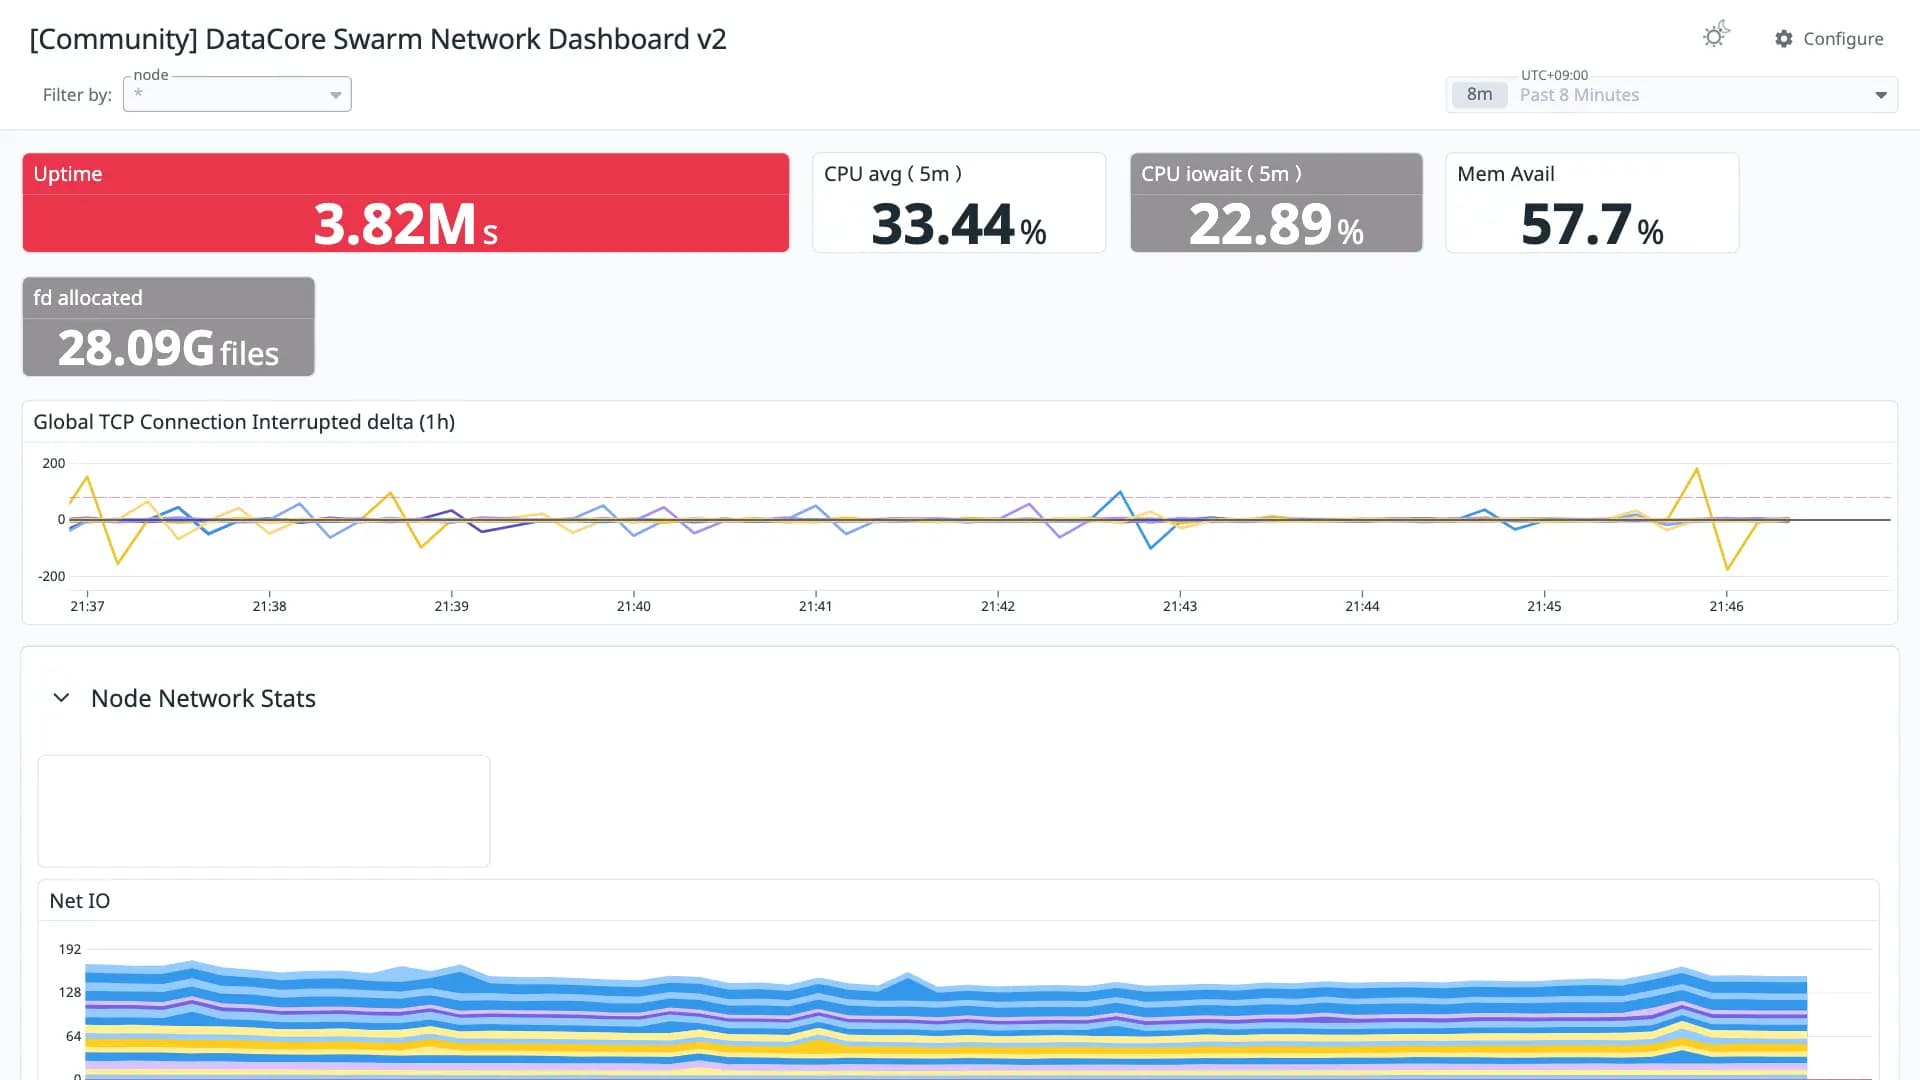This screenshot has height=1080, width=1920.
Task: Collapse the Node Network Stats section
Action: click(61, 698)
